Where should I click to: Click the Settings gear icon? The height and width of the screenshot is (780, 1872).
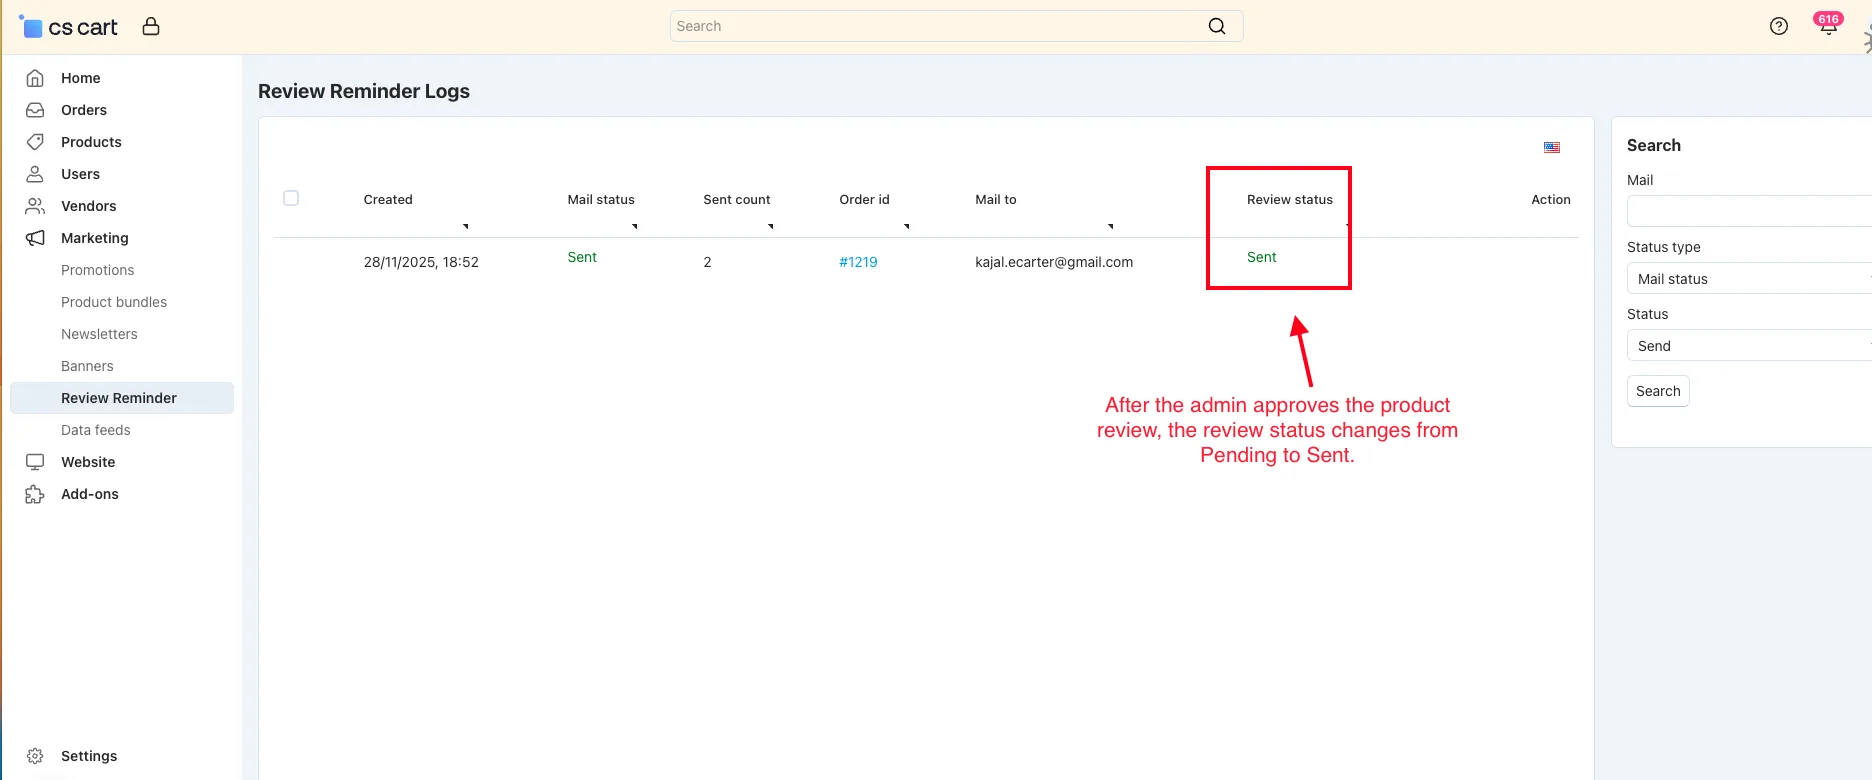click(x=35, y=756)
